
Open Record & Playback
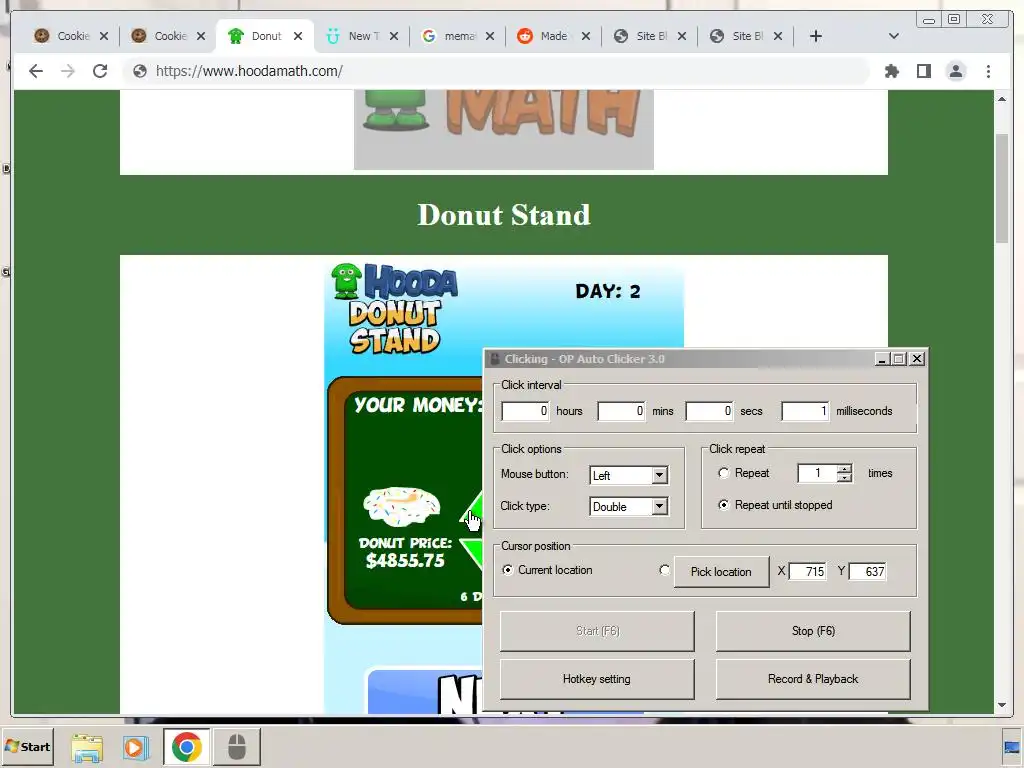click(x=813, y=679)
